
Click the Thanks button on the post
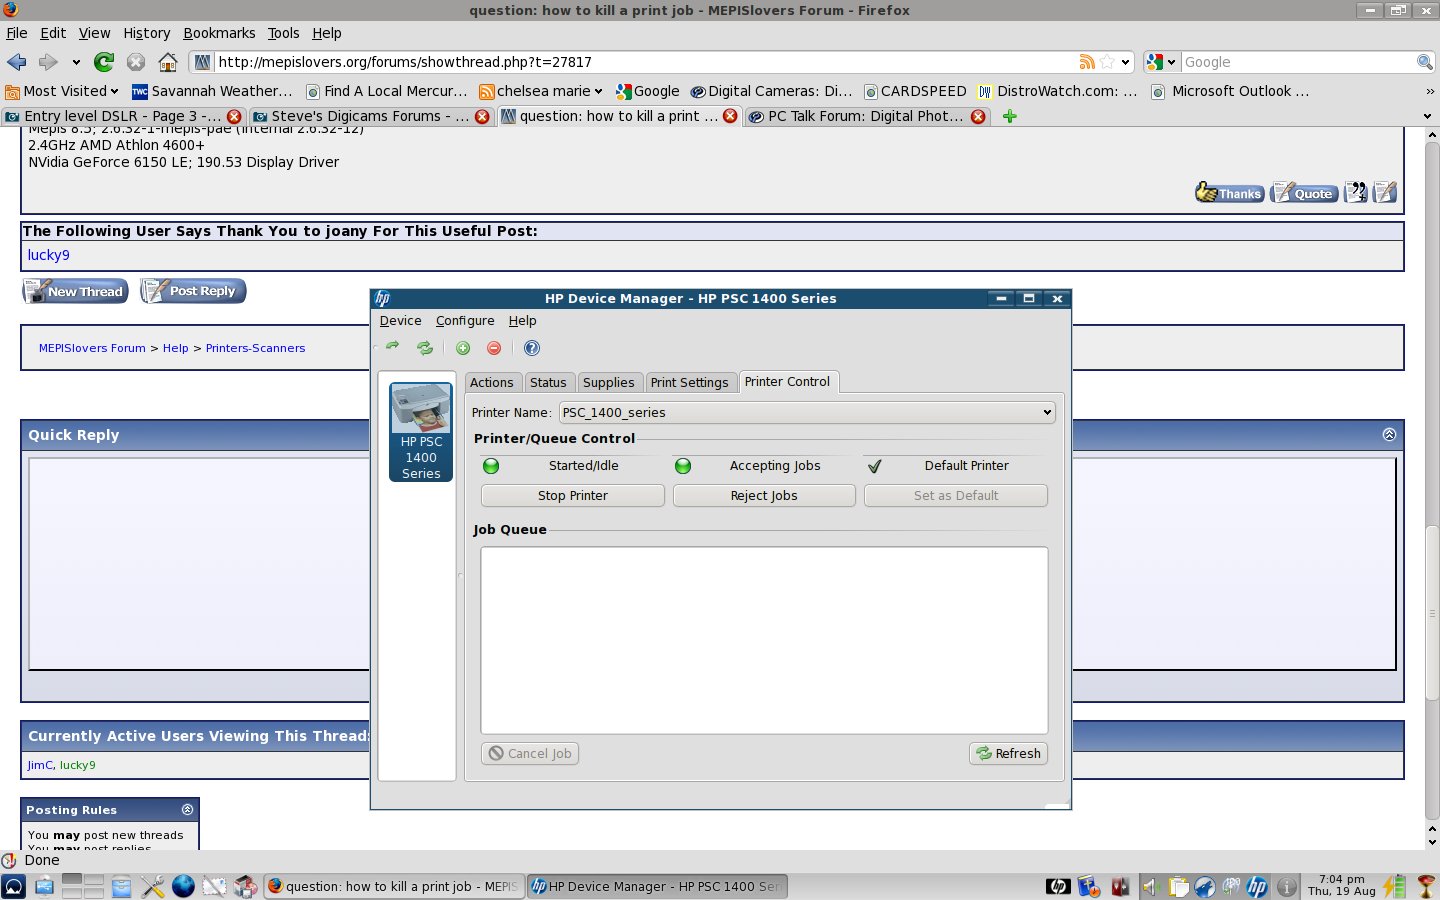click(x=1229, y=193)
